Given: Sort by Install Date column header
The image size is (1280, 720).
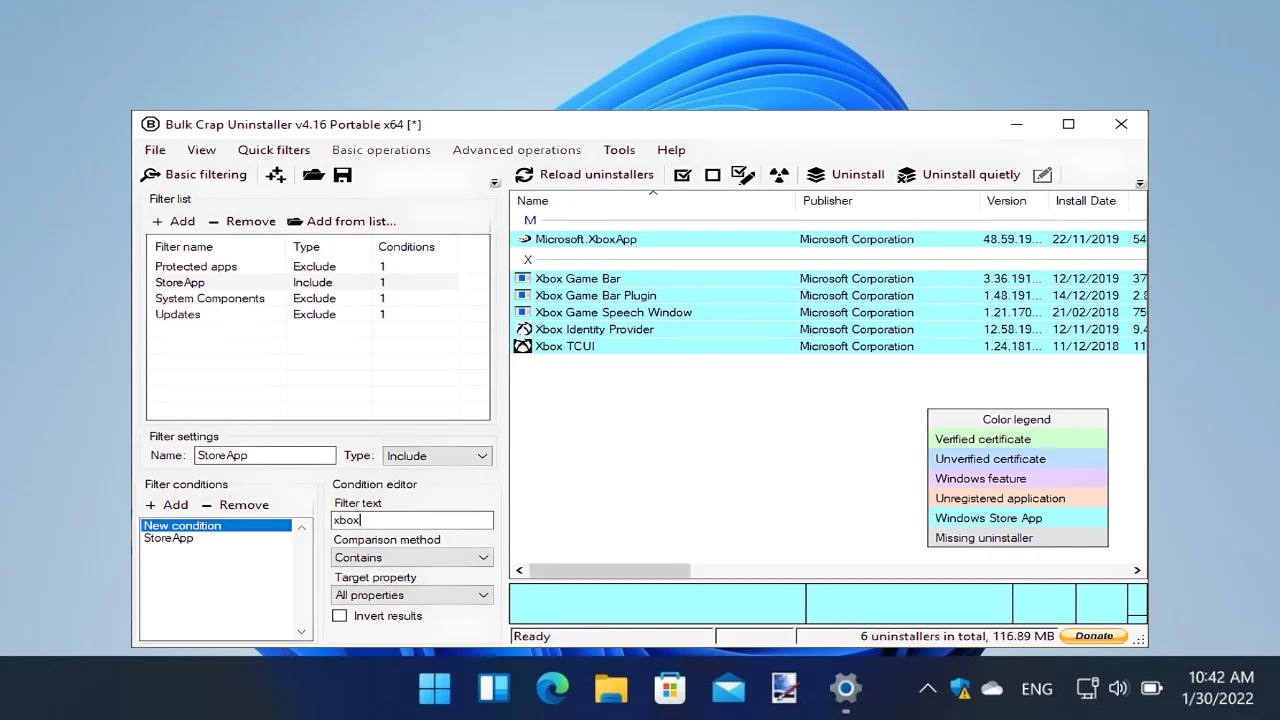Looking at the screenshot, I should tap(1088, 201).
